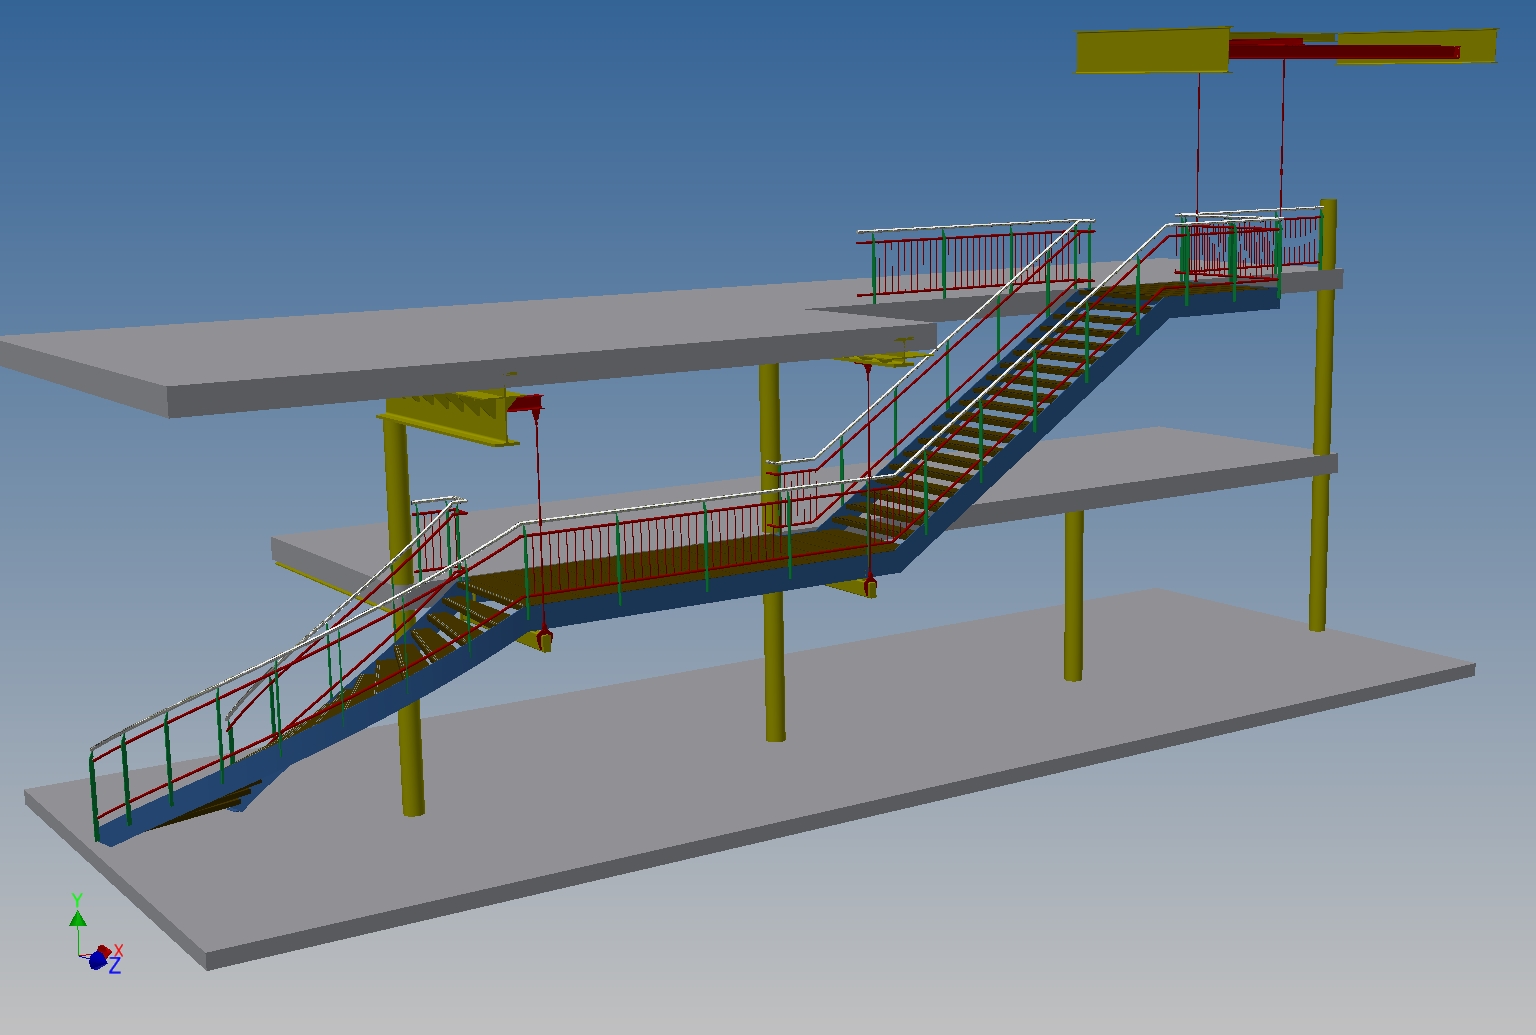Click the red X label on axis triad

pyautogui.click(x=118, y=950)
